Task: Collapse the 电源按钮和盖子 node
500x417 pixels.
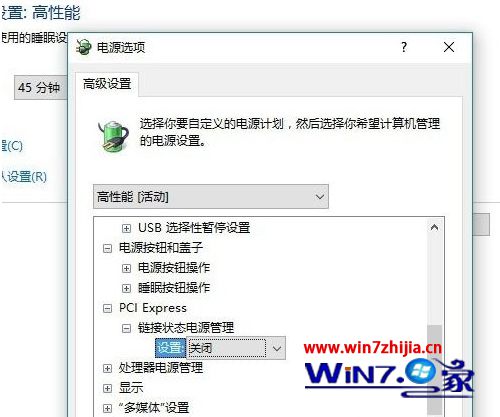Action: 107,248
